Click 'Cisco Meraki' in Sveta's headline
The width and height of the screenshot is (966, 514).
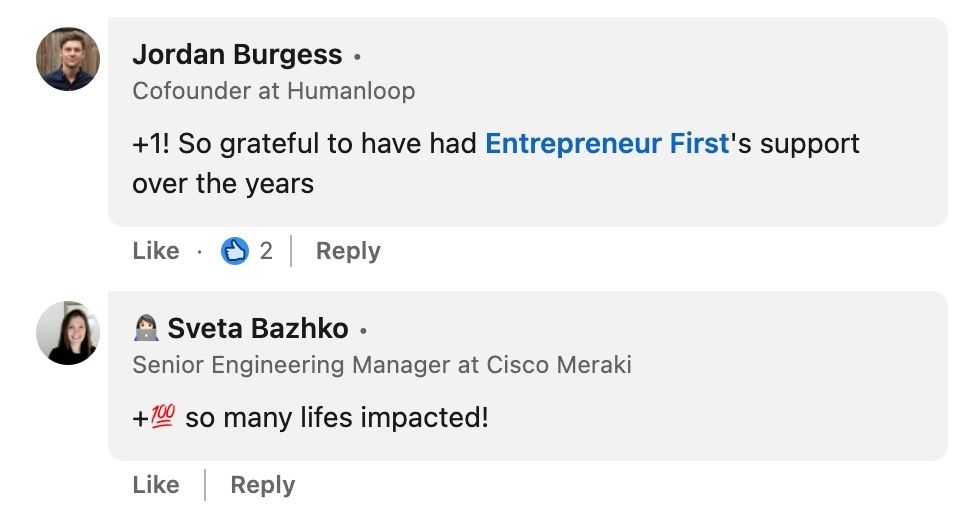pyautogui.click(x=559, y=365)
